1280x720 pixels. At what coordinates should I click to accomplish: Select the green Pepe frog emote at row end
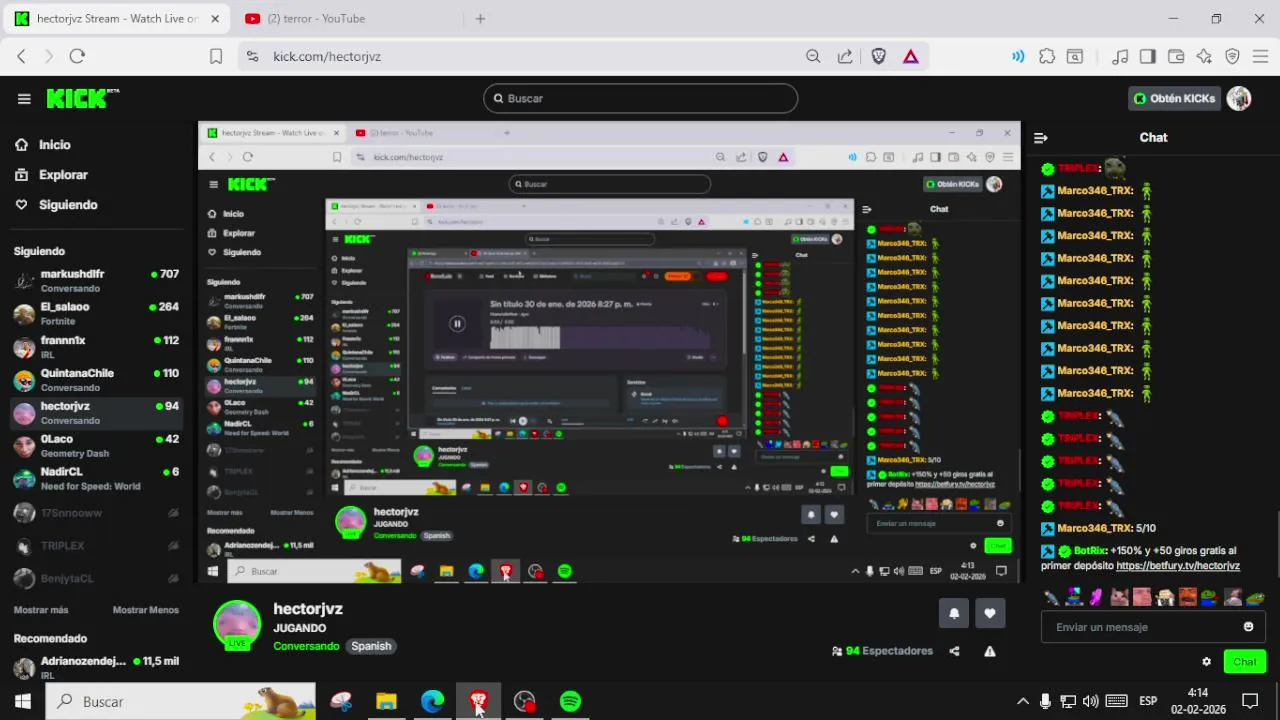(x=1255, y=597)
